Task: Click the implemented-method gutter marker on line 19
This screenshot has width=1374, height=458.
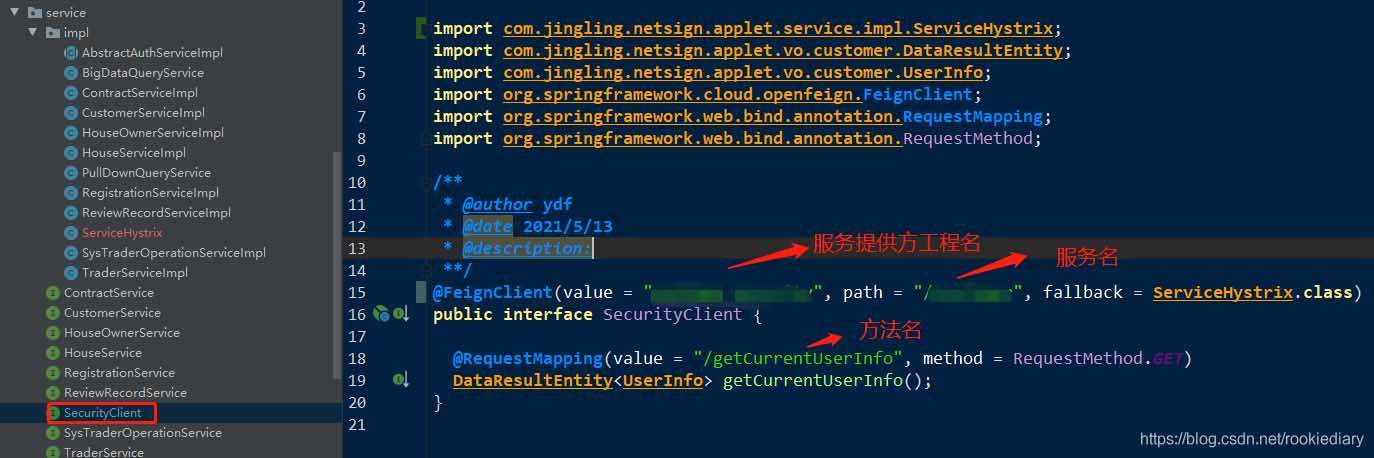Action: [x=400, y=380]
